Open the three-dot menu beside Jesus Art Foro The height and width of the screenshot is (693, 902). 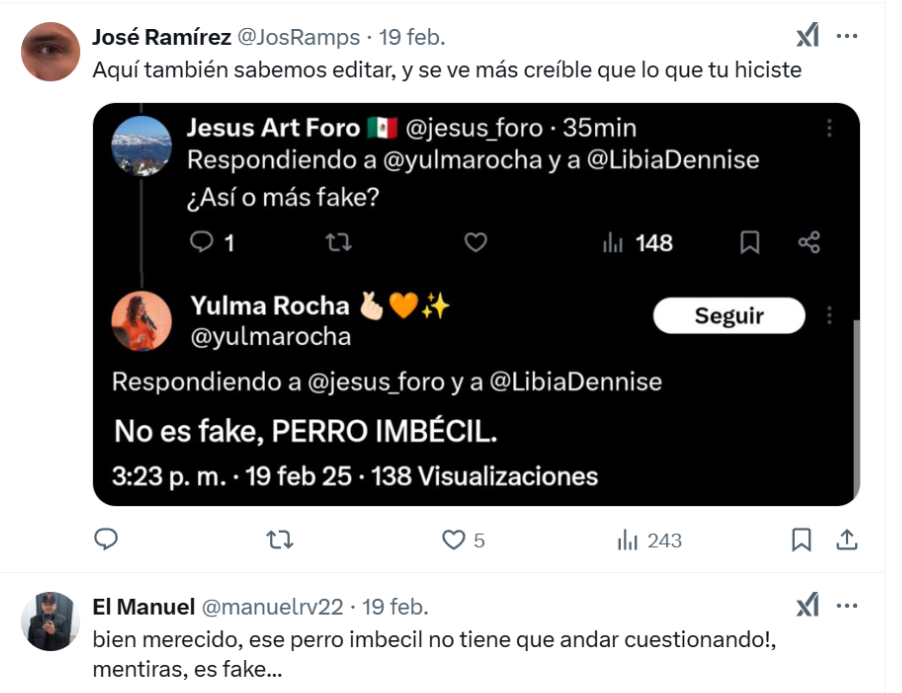pos(829,128)
